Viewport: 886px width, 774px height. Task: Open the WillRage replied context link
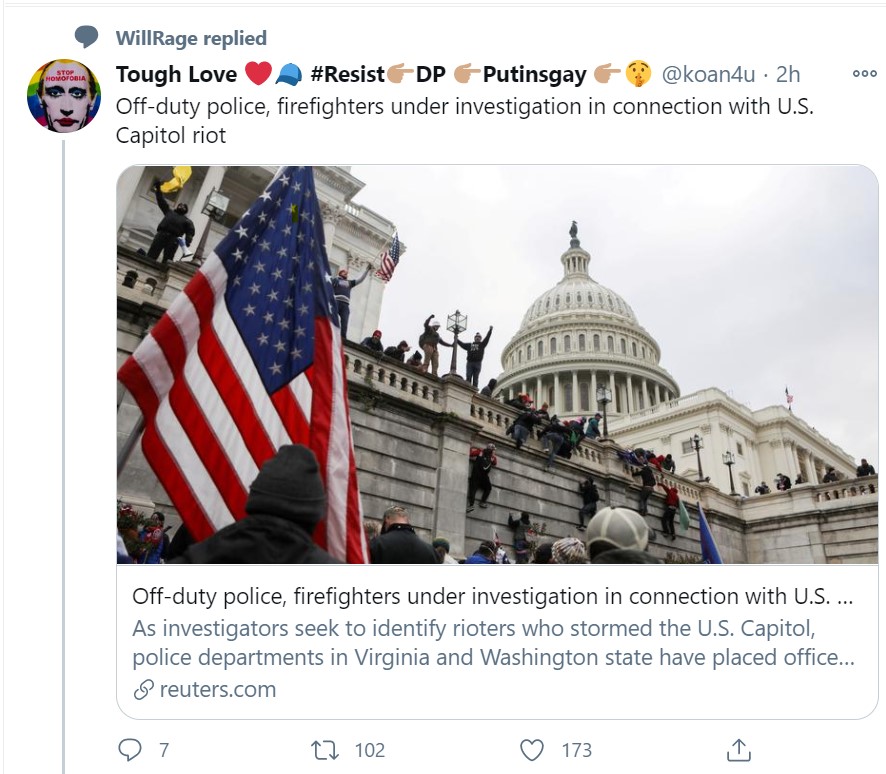click(x=191, y=38)
